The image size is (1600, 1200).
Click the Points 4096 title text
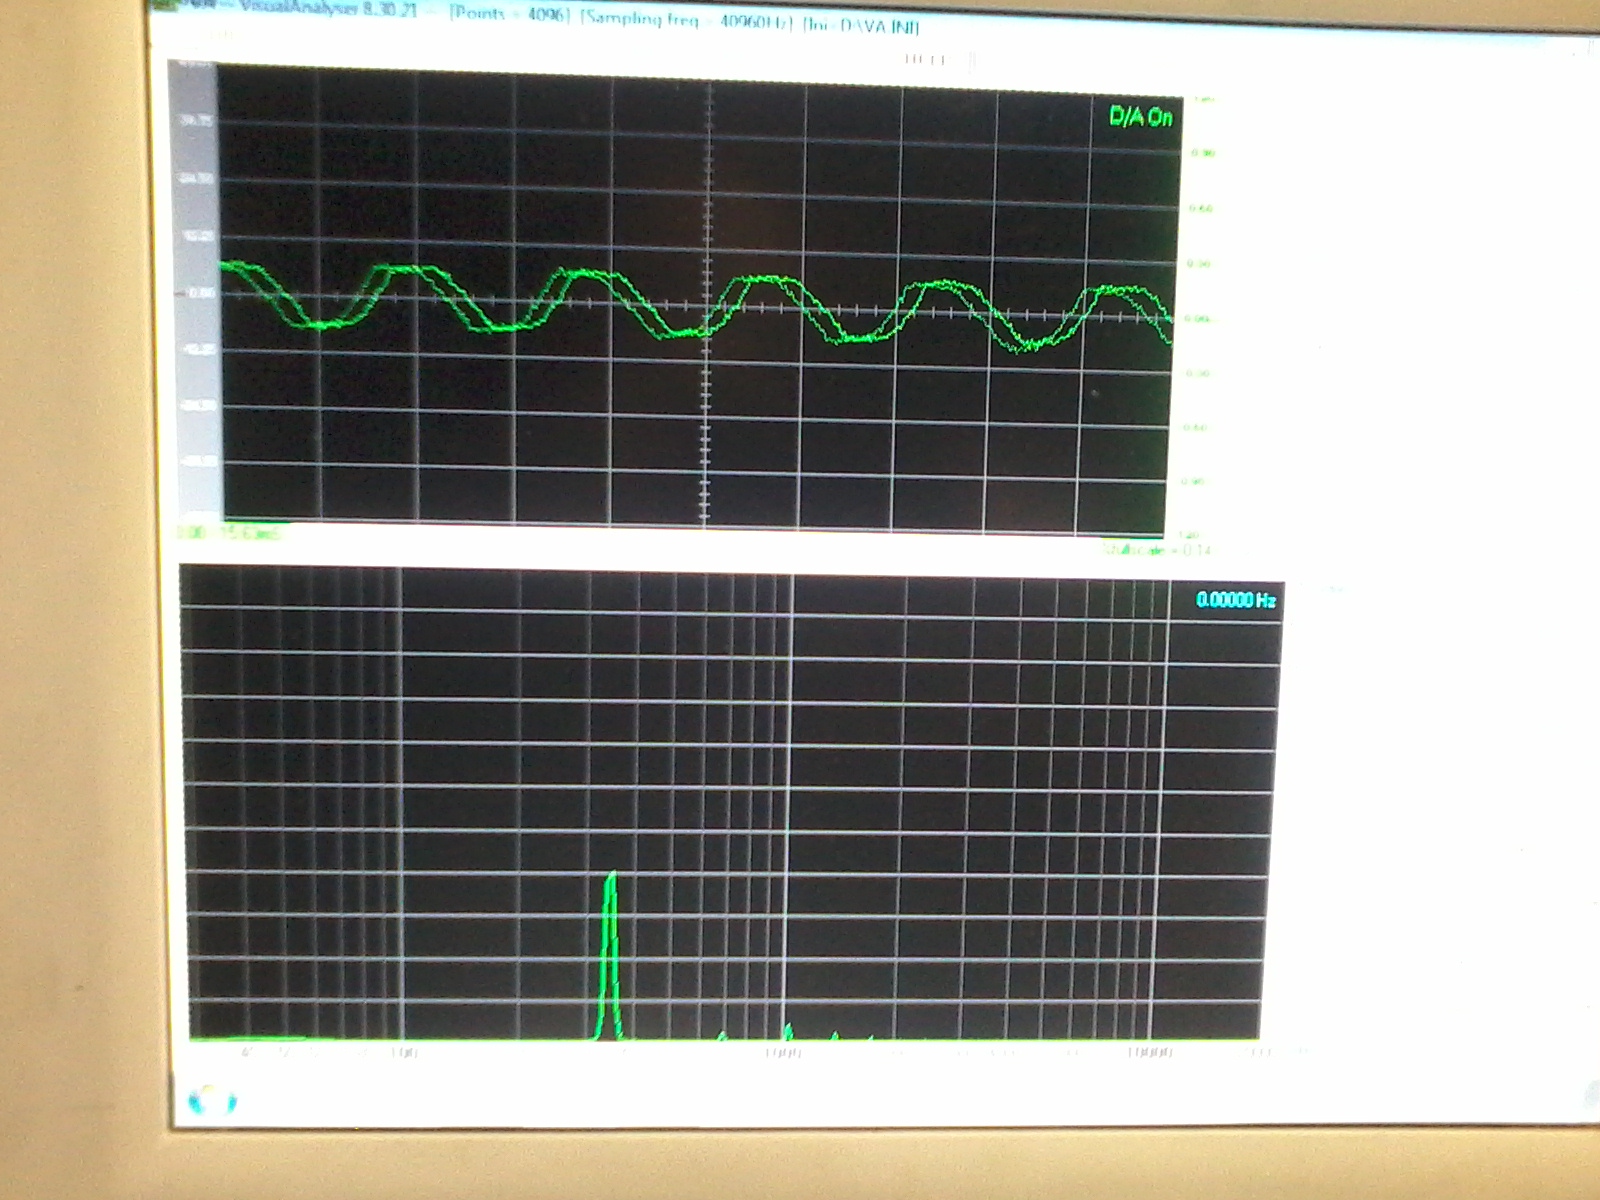(x=510, y=14)
